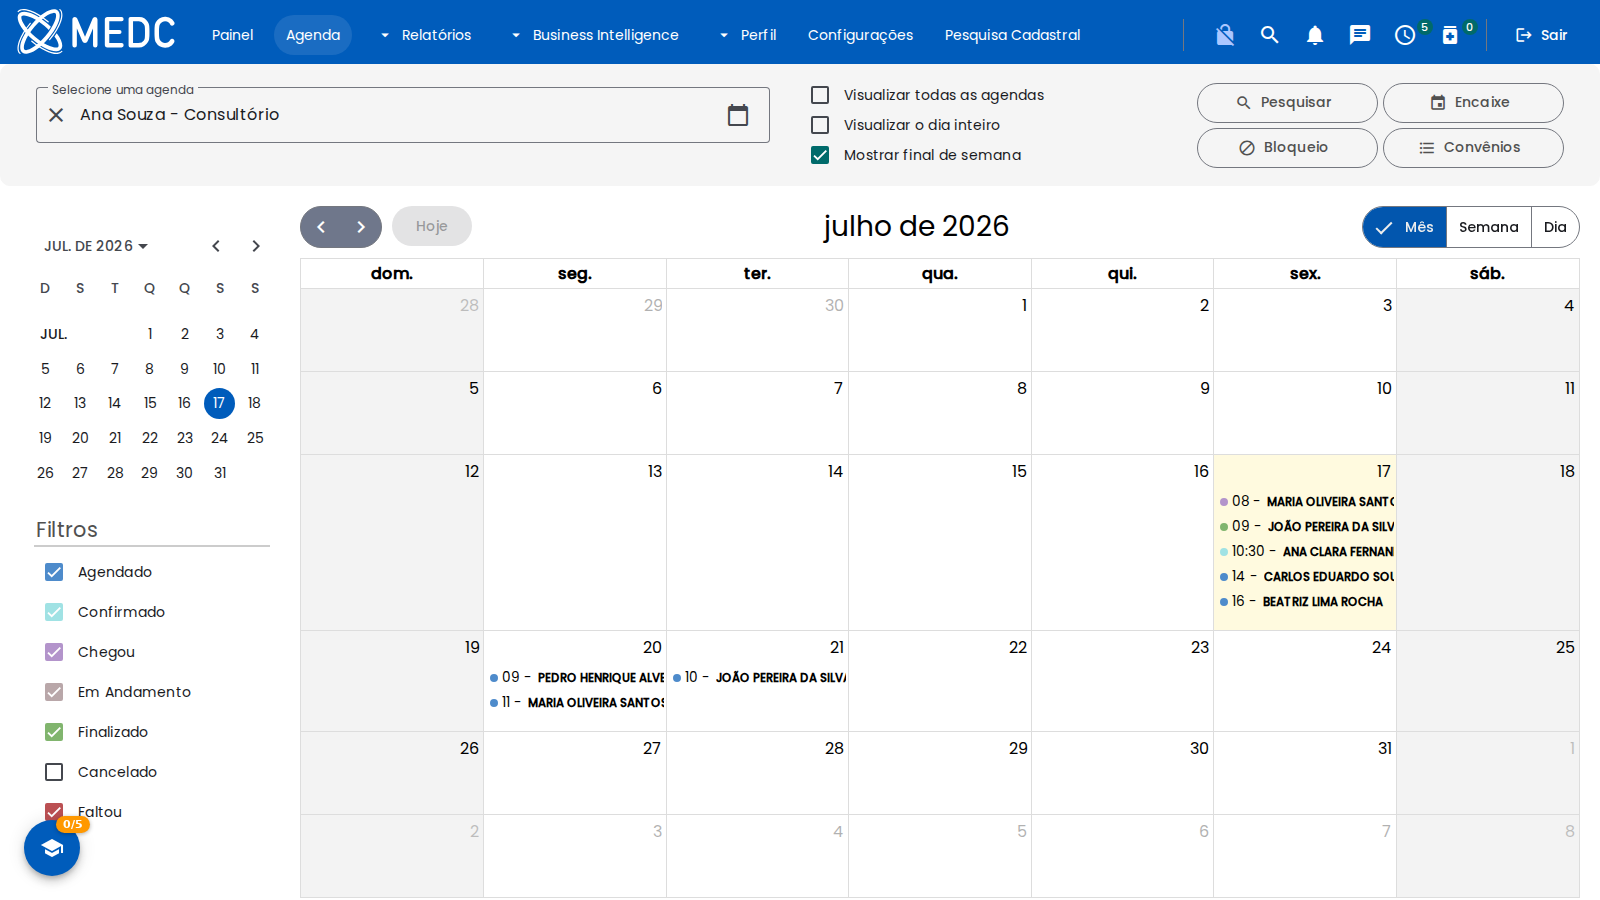Open the Configurações menu item
Screen dimensions: 1600x900
pos(860,35)
